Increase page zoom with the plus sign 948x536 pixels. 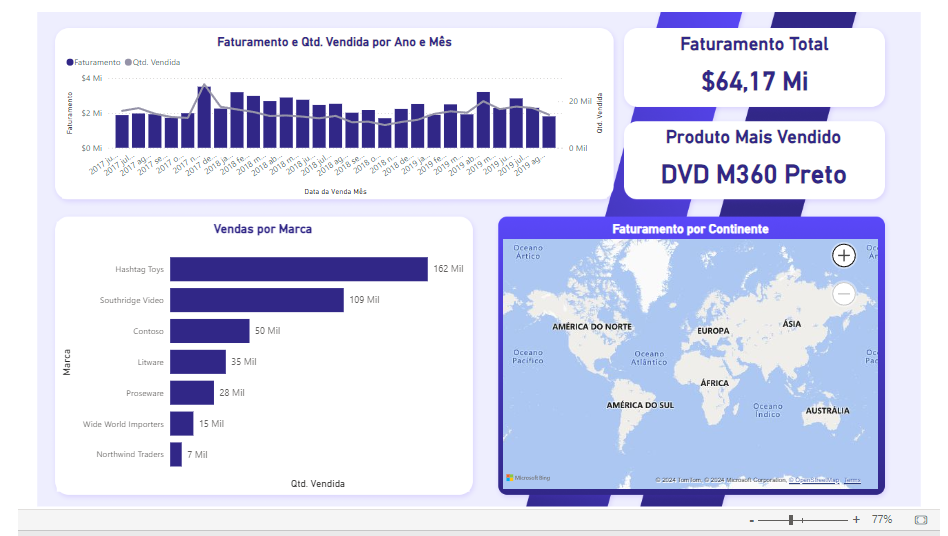(856, 520)
